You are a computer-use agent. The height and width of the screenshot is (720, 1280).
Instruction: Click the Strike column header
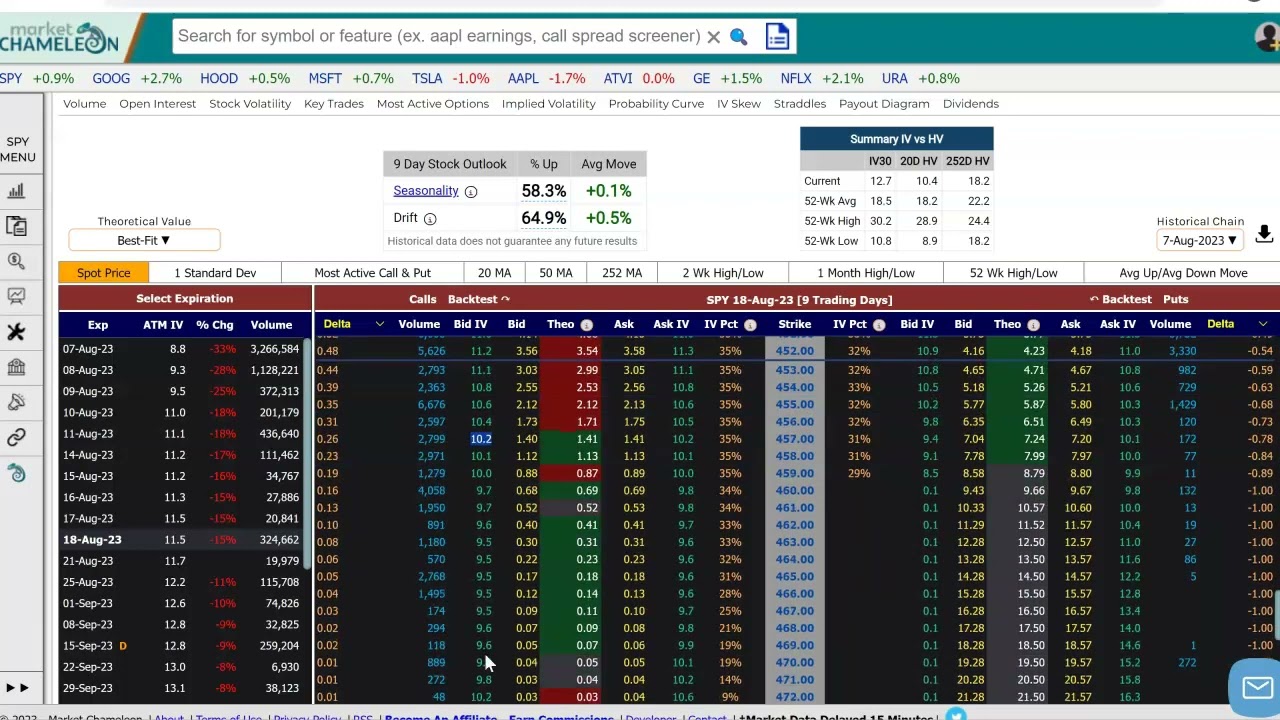pos(795,324)
